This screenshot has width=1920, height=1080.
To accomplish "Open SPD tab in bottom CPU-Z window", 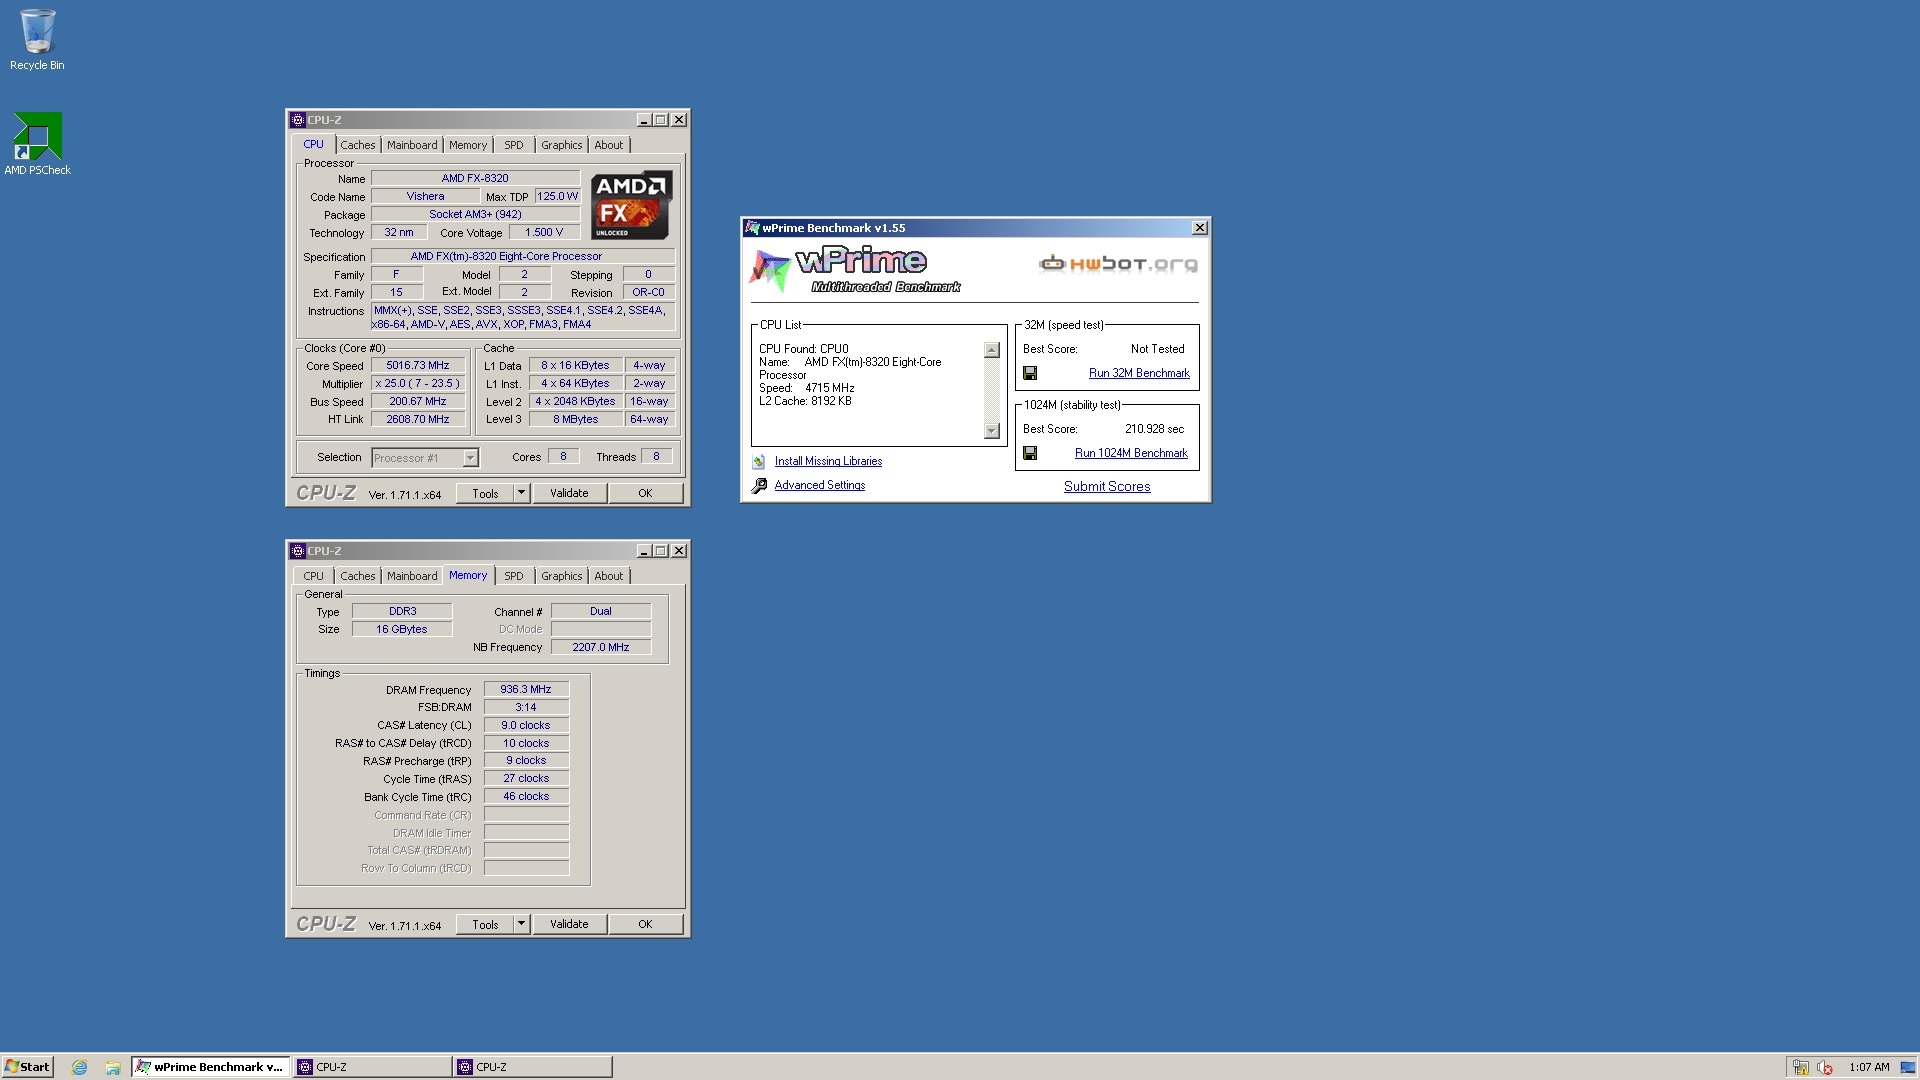I will (x=514, y=576).
